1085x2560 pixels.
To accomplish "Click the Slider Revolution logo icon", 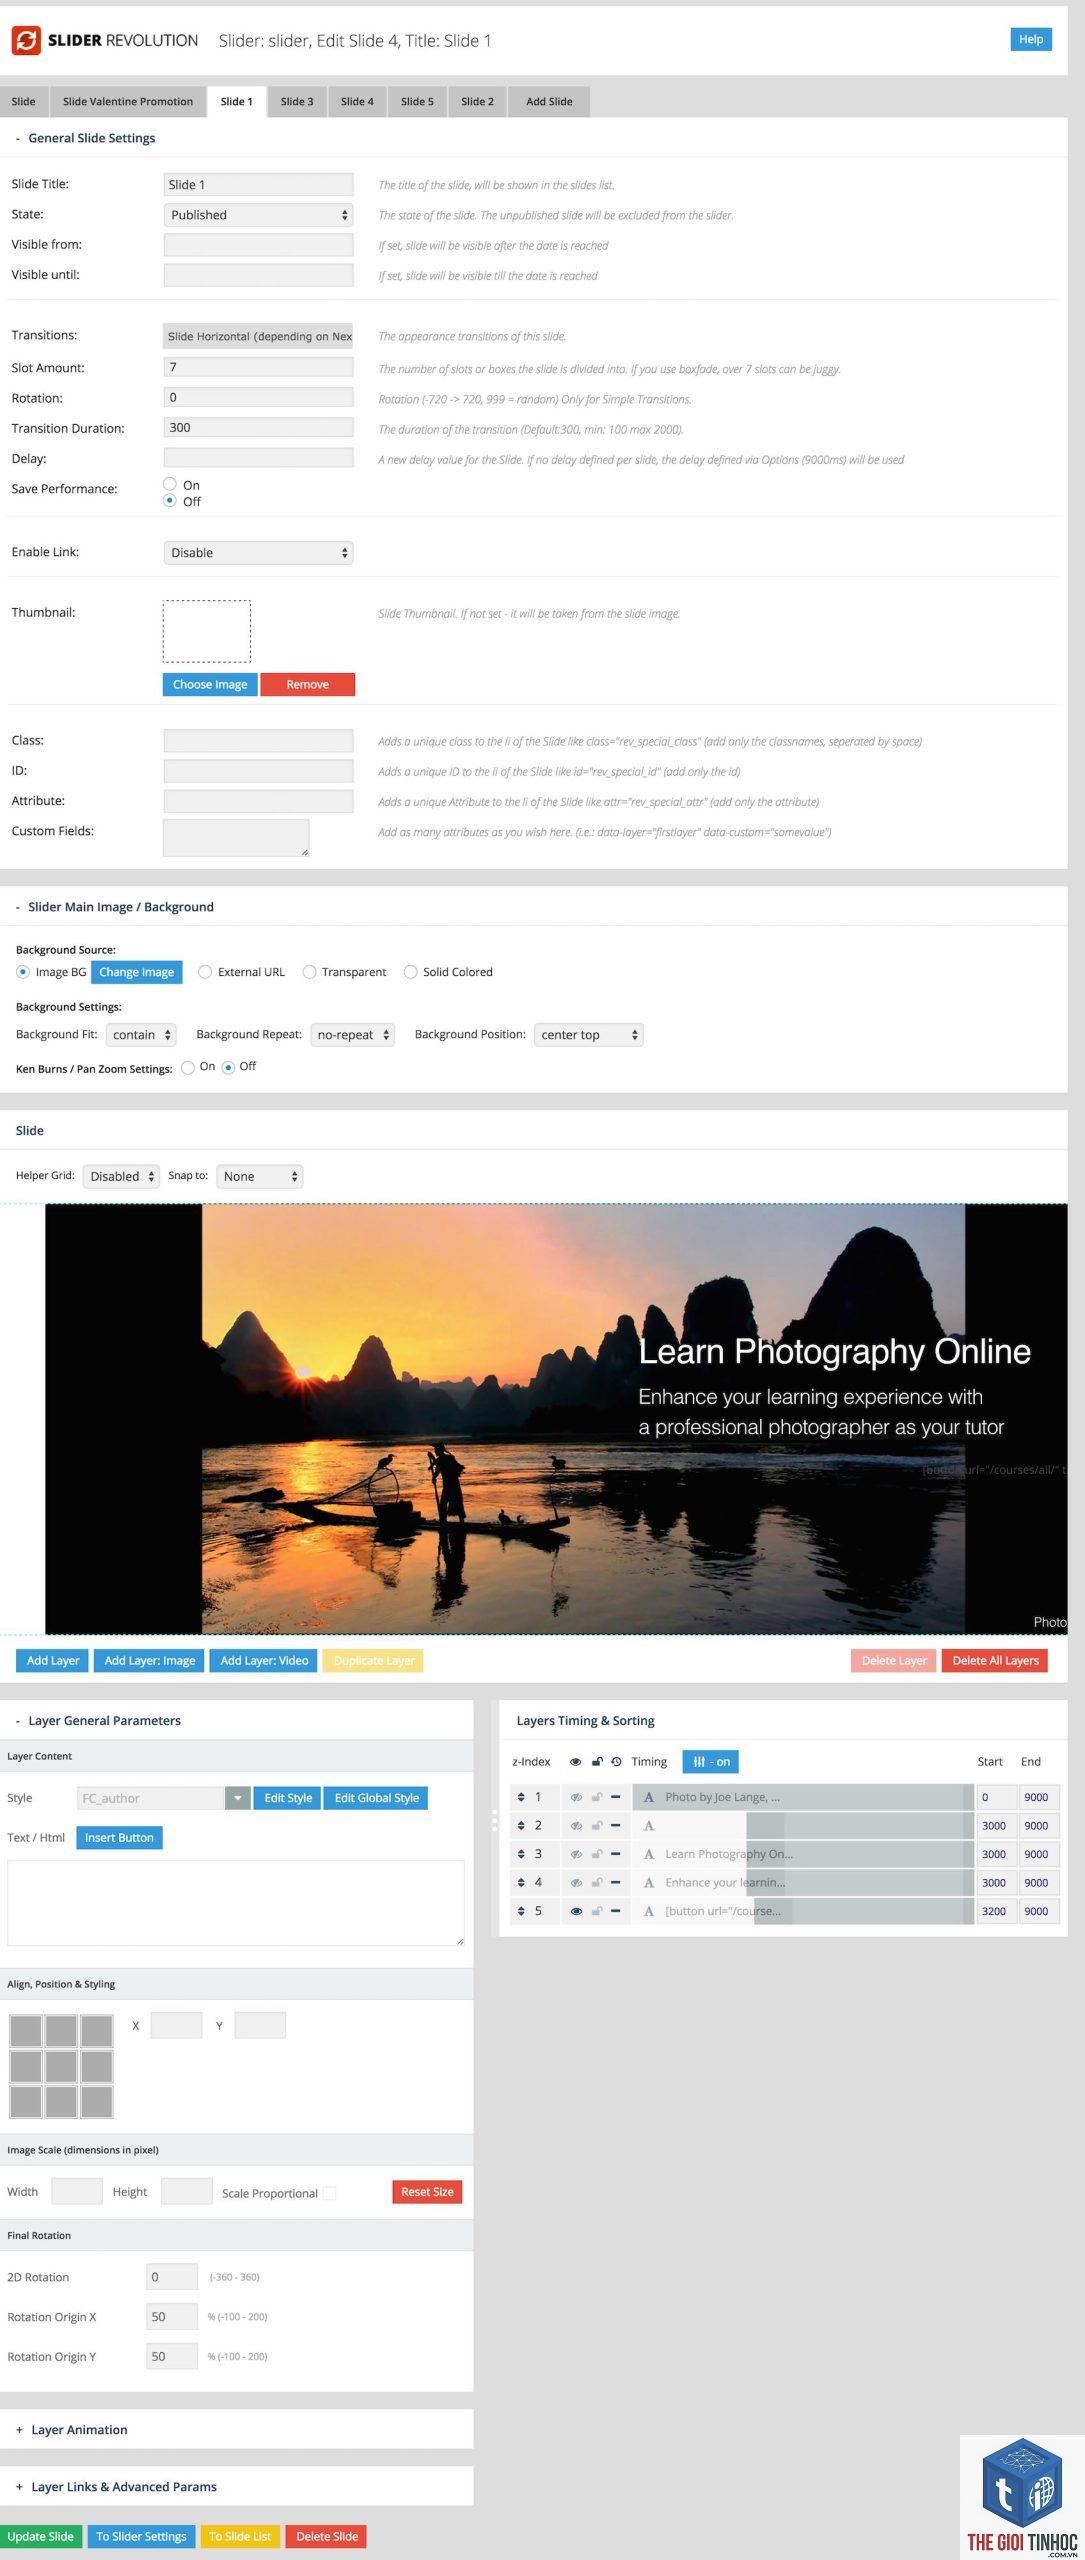I will point(25,40).
